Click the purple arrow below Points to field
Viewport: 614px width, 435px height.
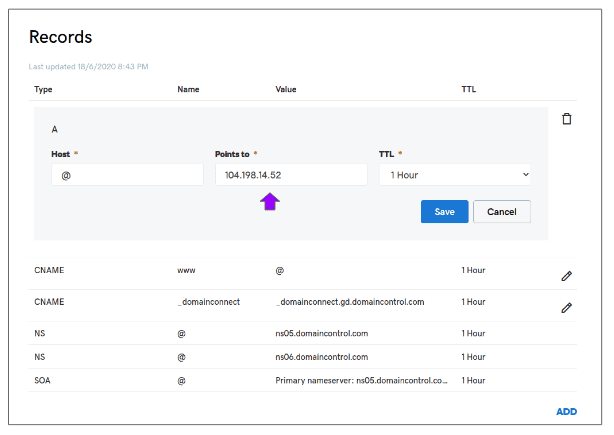point(270,202)
